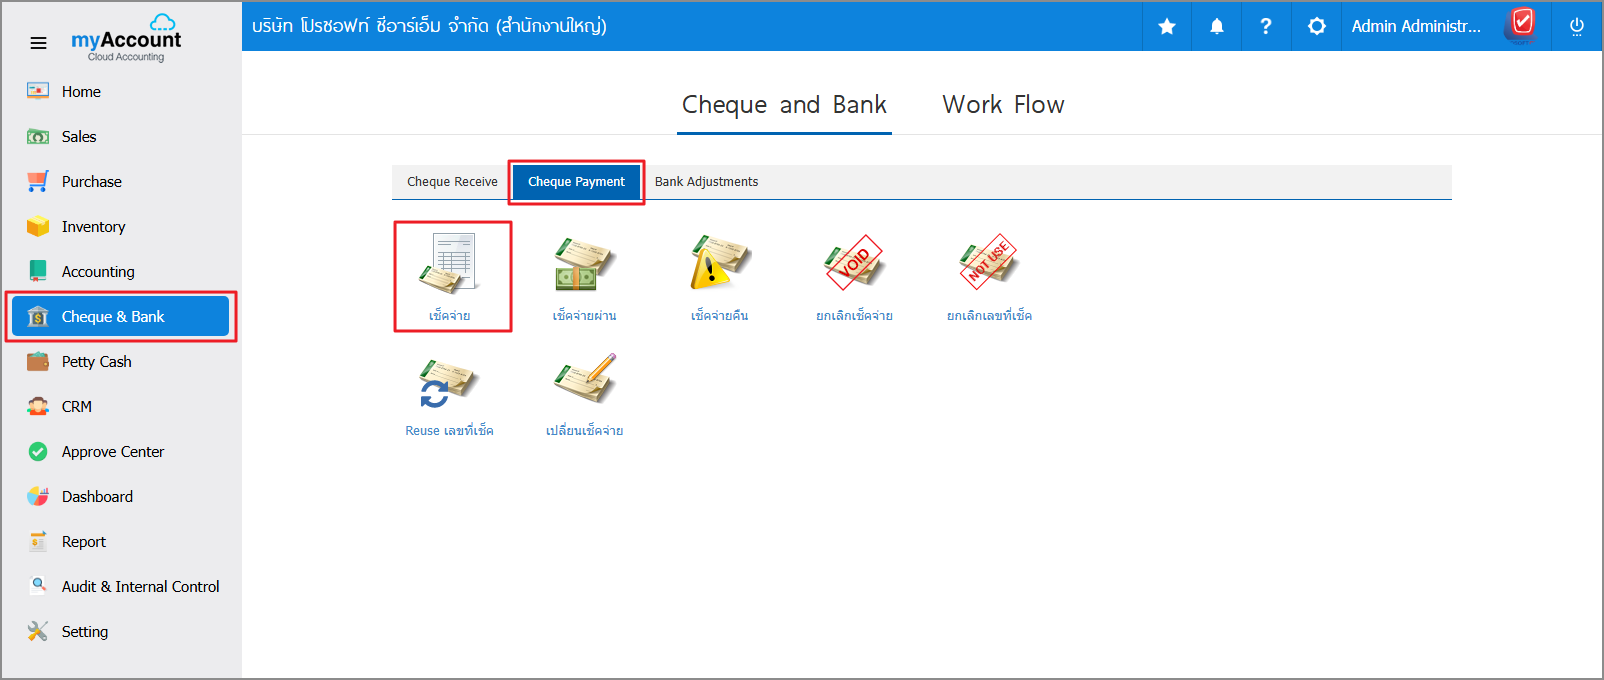Open Petty Cash in the sidebar
The height and width of the screenshot is (680, 1604).
point(96,362)
